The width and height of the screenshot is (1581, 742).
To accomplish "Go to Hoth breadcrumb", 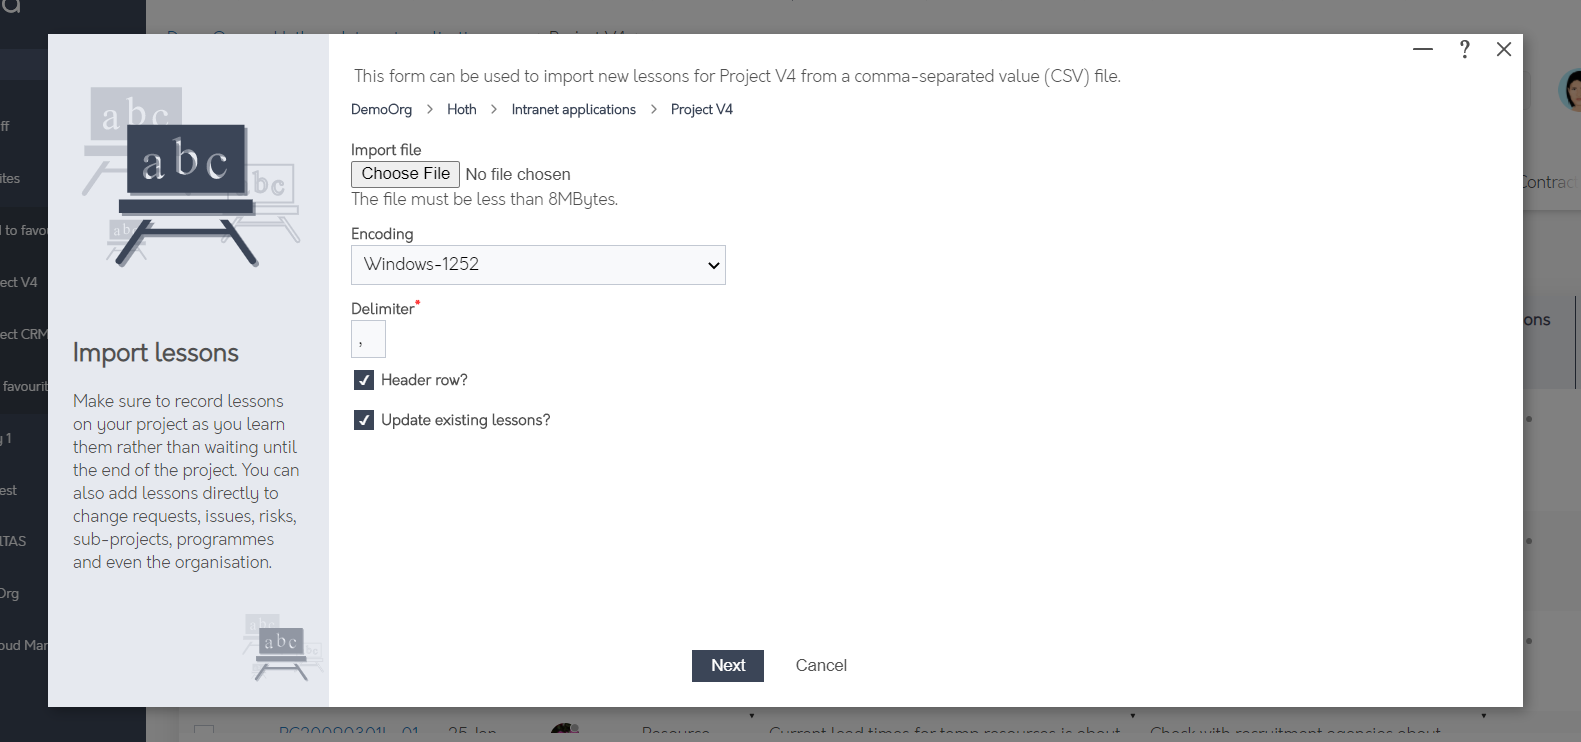I will coord(462,109).
